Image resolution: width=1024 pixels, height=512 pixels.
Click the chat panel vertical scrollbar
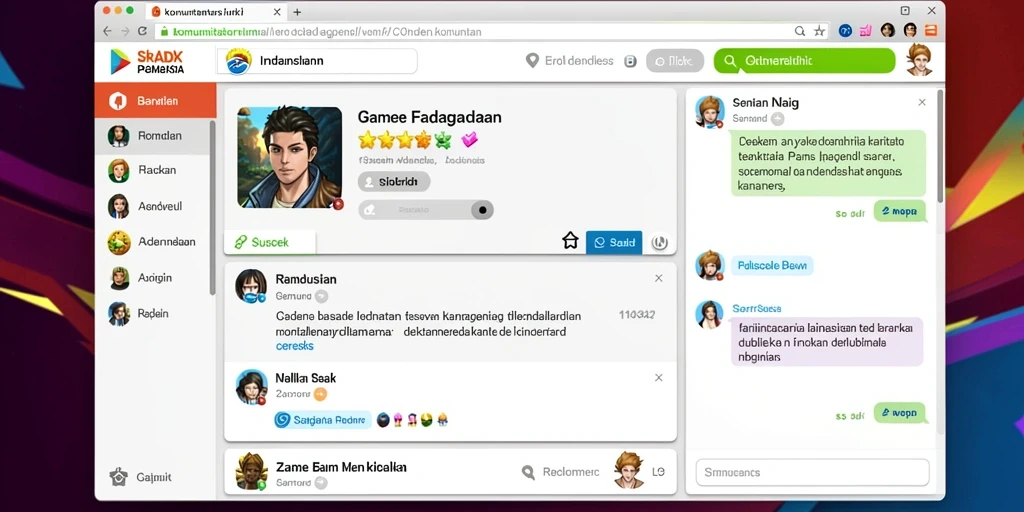[940, 145]
